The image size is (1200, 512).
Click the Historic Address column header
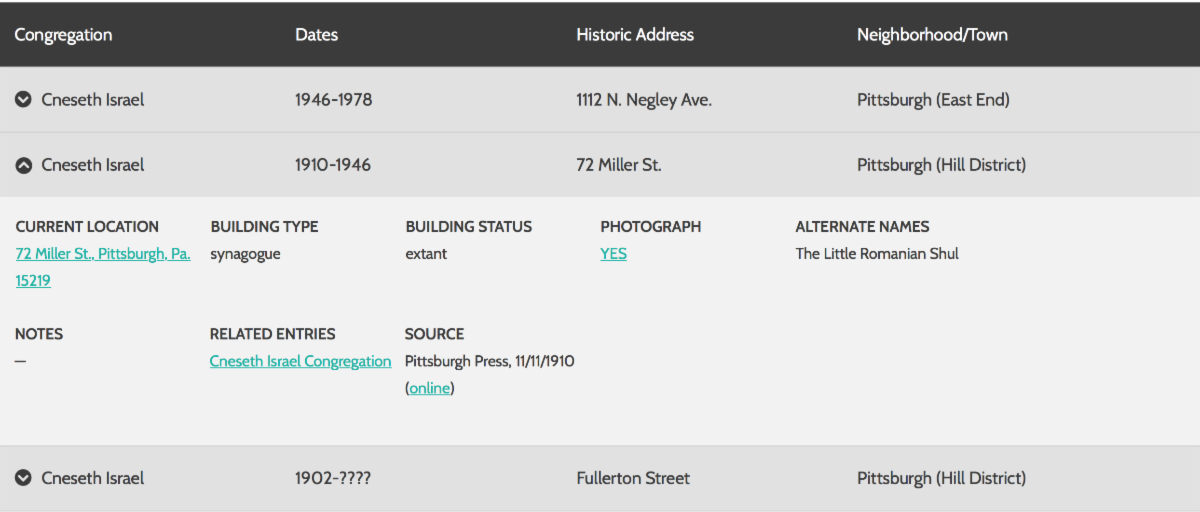click(x=635, y=35)
